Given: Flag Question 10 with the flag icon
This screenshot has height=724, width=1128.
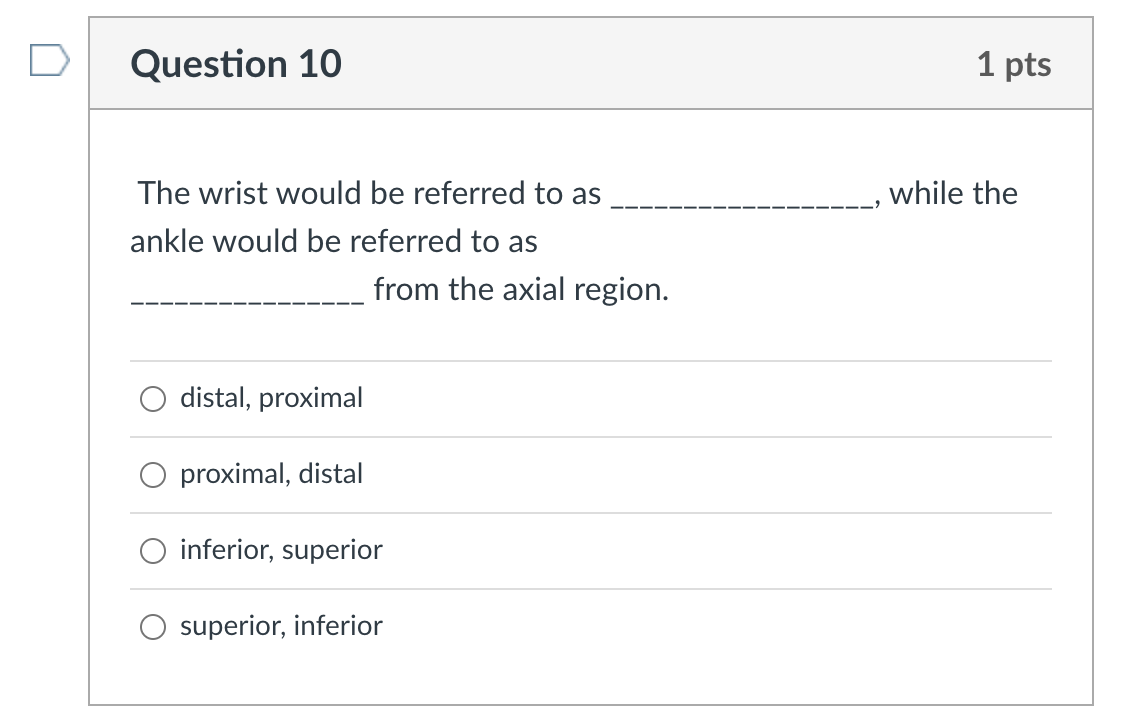Looking at the screenshot, I should (49, 62).
